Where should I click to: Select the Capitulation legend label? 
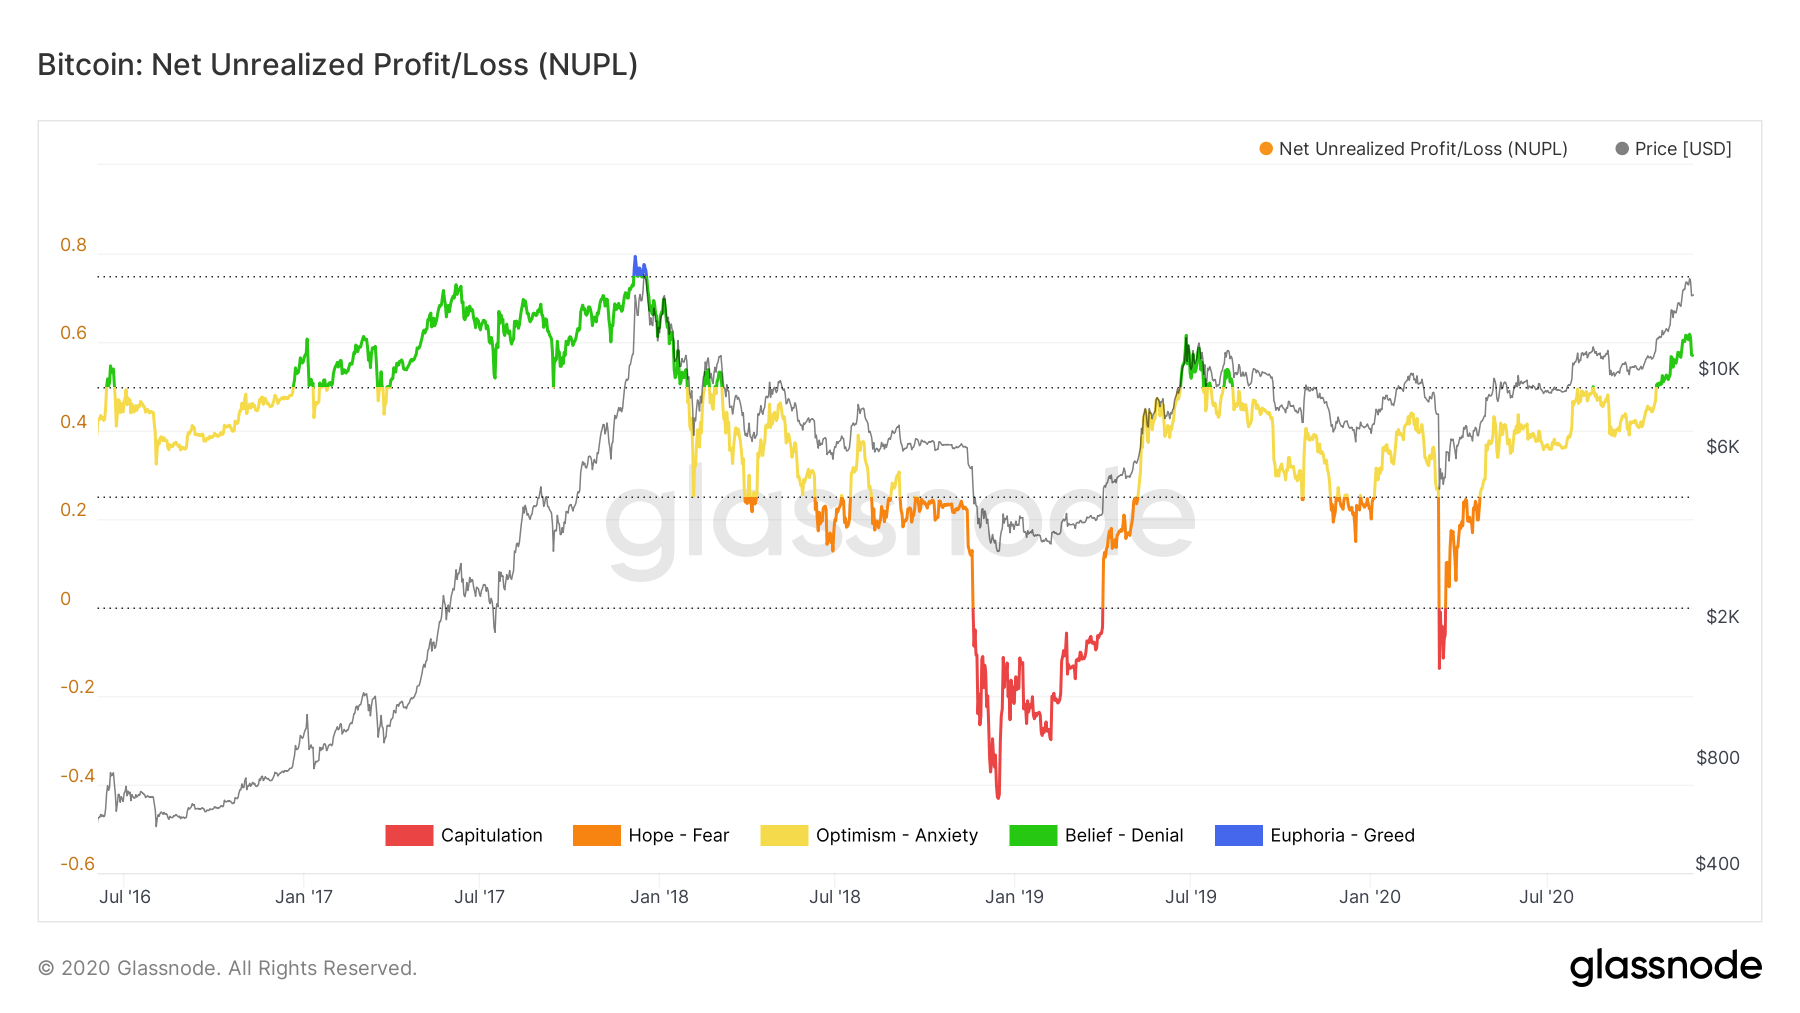(x=491, y=835)
